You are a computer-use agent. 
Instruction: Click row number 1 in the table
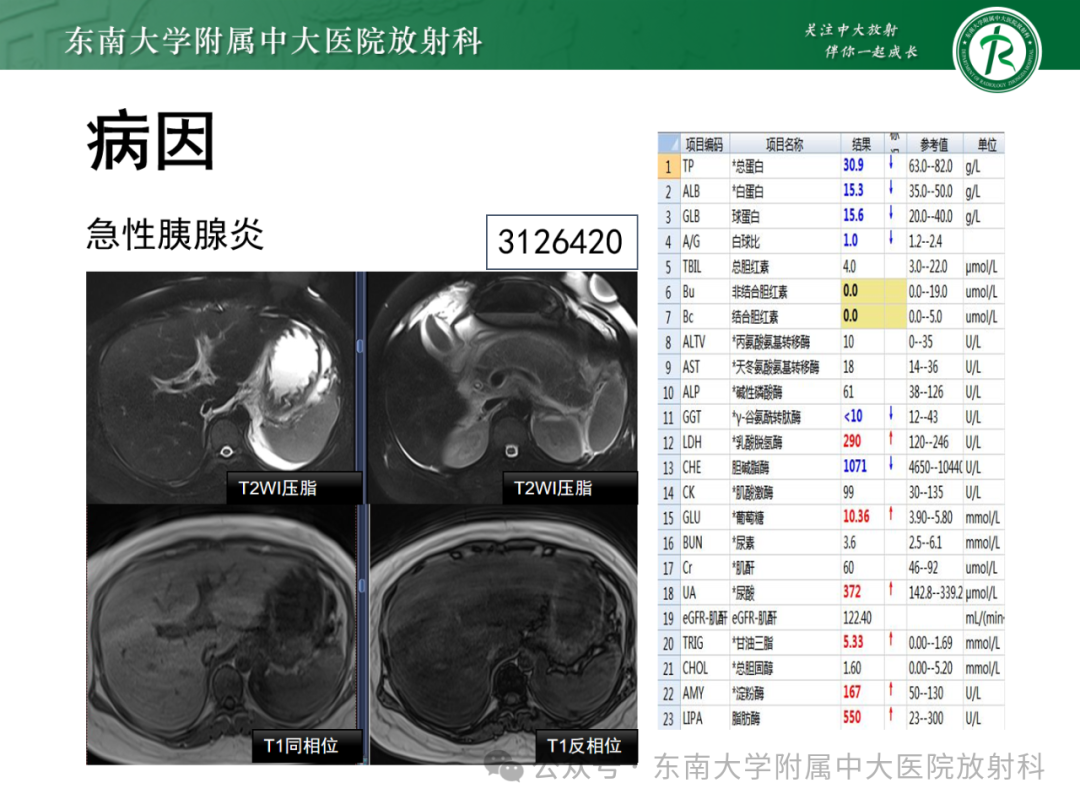(668, 166)
